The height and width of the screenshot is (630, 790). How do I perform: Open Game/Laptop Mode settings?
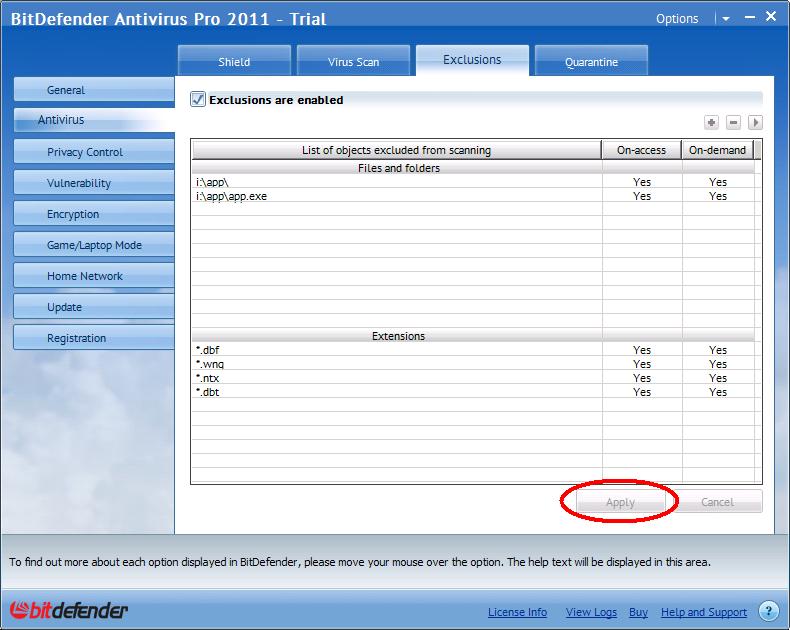coord(94,245)
